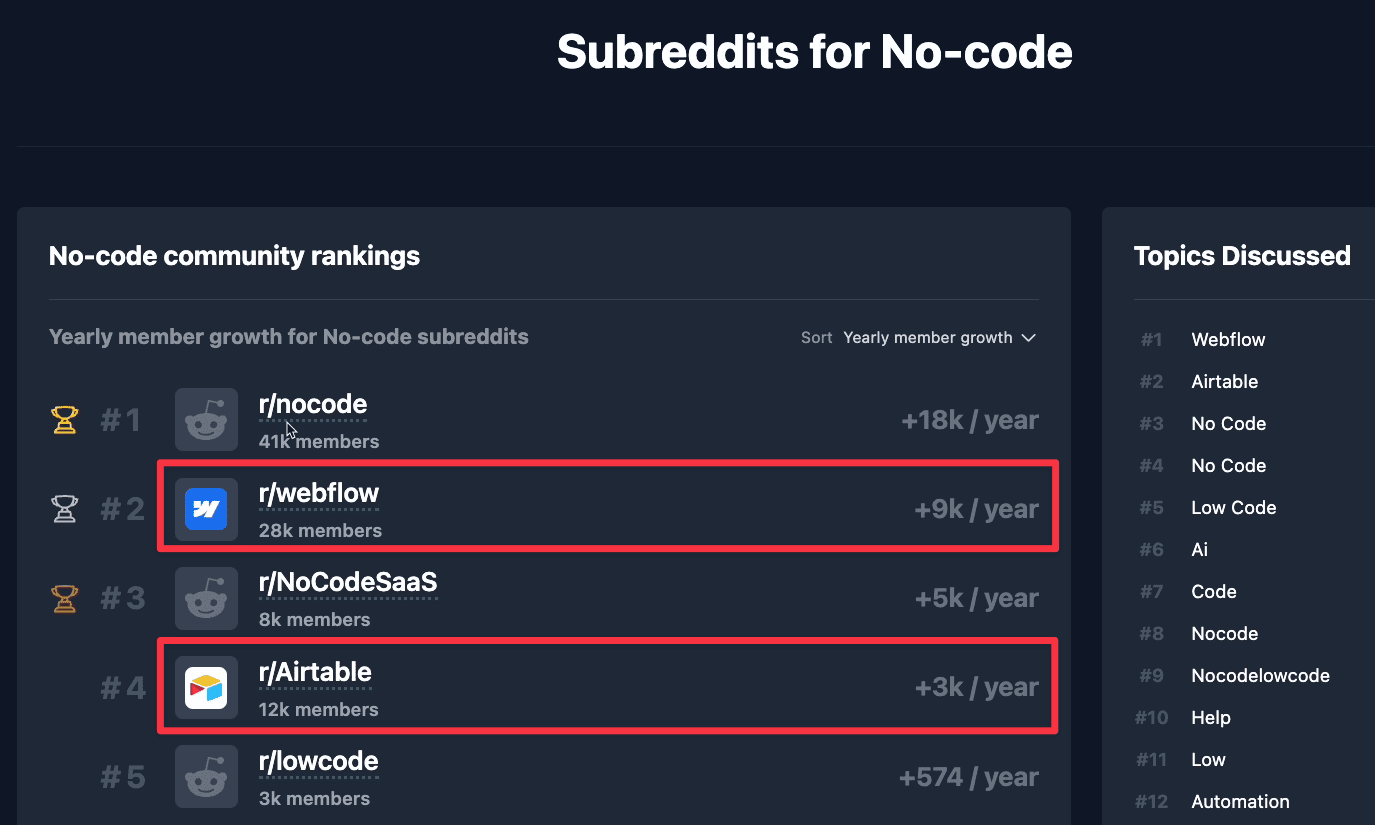Click the Webflow subreddit icon

point(206,509)
